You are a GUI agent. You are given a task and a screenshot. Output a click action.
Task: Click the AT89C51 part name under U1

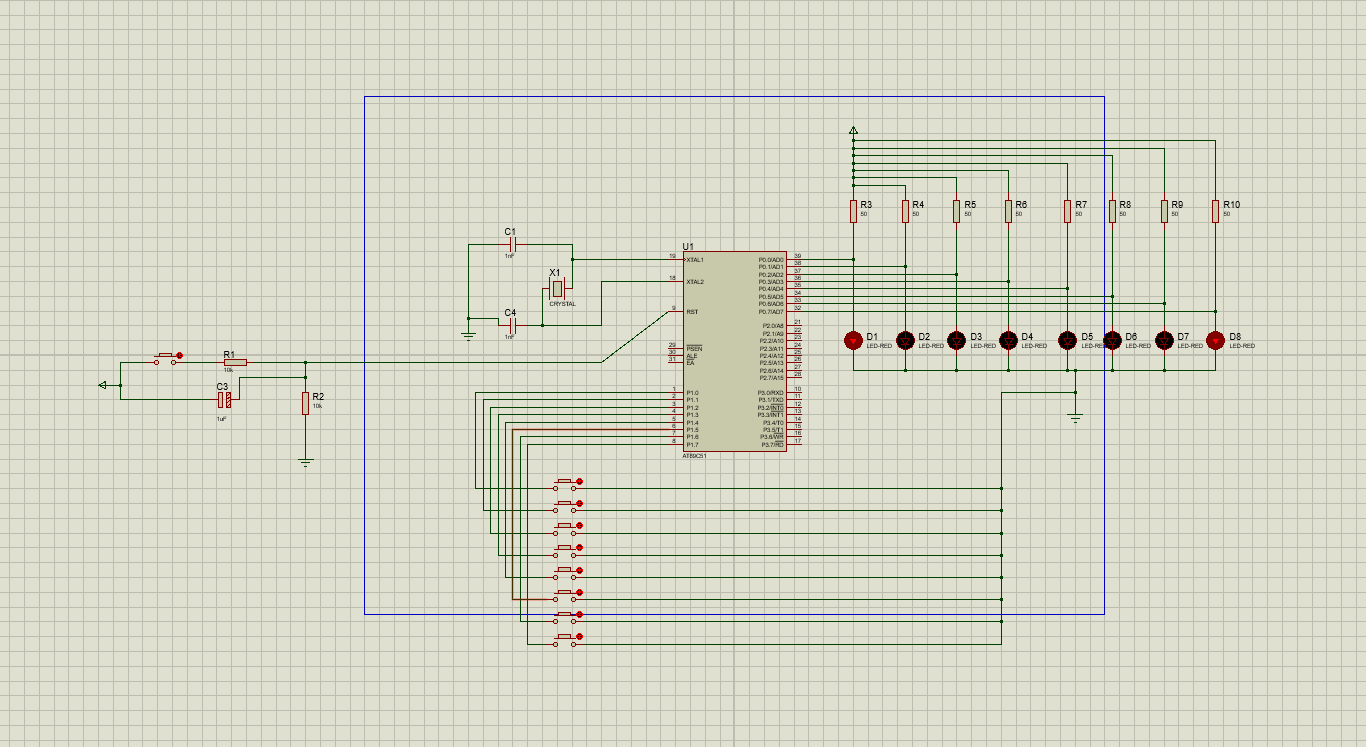coord(694,456)
